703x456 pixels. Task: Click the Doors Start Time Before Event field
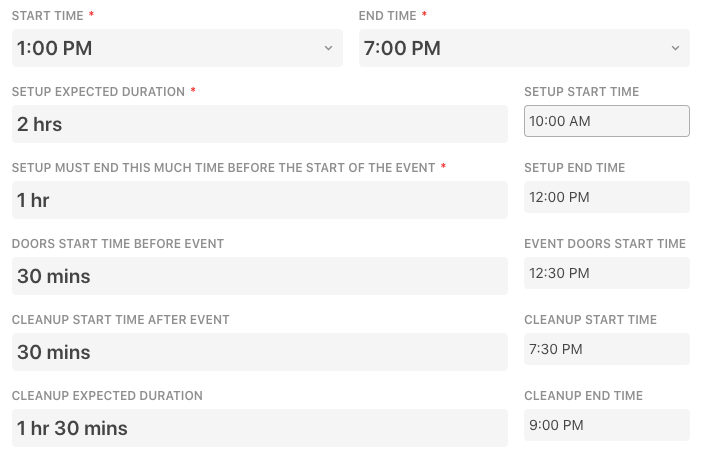tap(259, 276)
